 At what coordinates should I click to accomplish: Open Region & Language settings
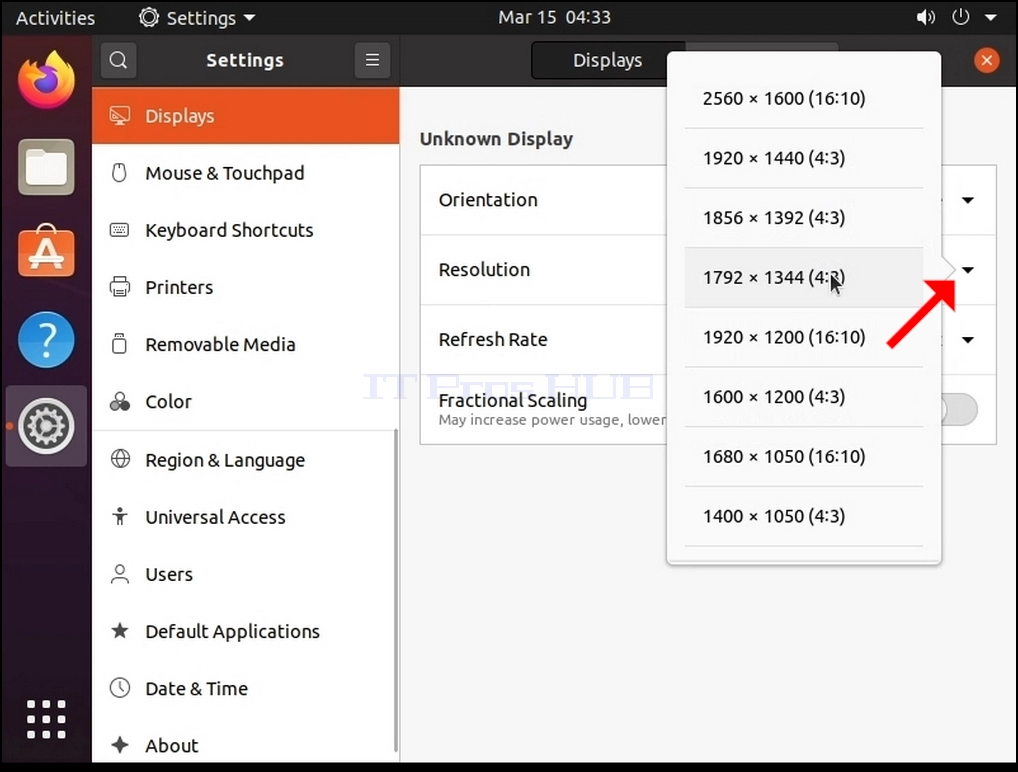(x=245, y=460)
